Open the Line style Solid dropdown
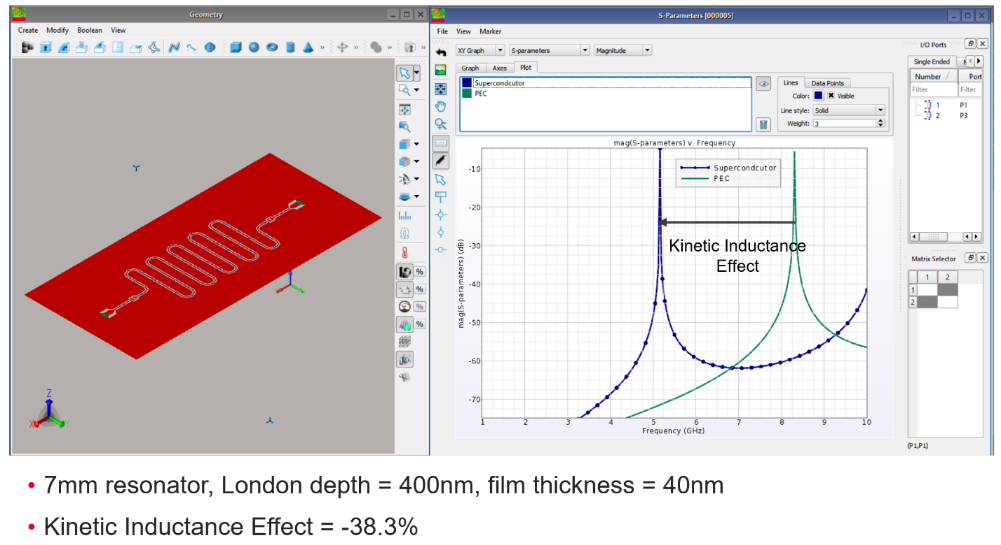 point(848,110)
